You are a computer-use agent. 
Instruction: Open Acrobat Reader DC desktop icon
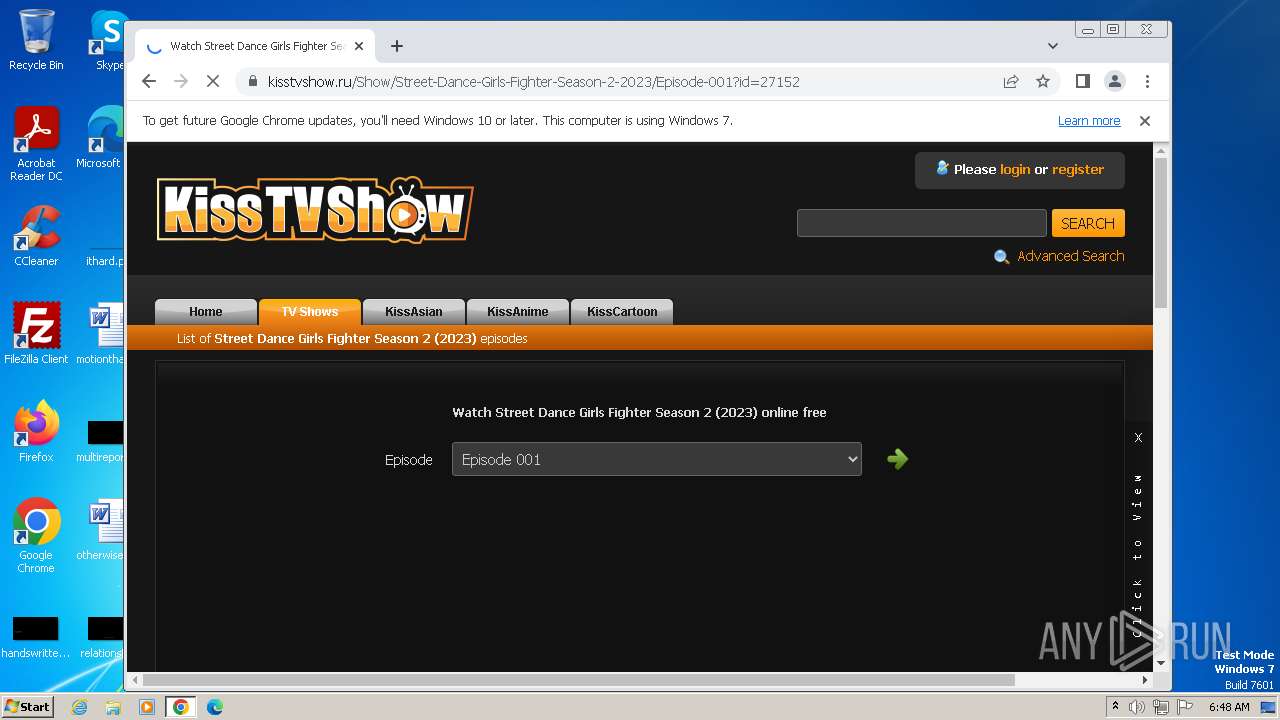coord(36,145)
